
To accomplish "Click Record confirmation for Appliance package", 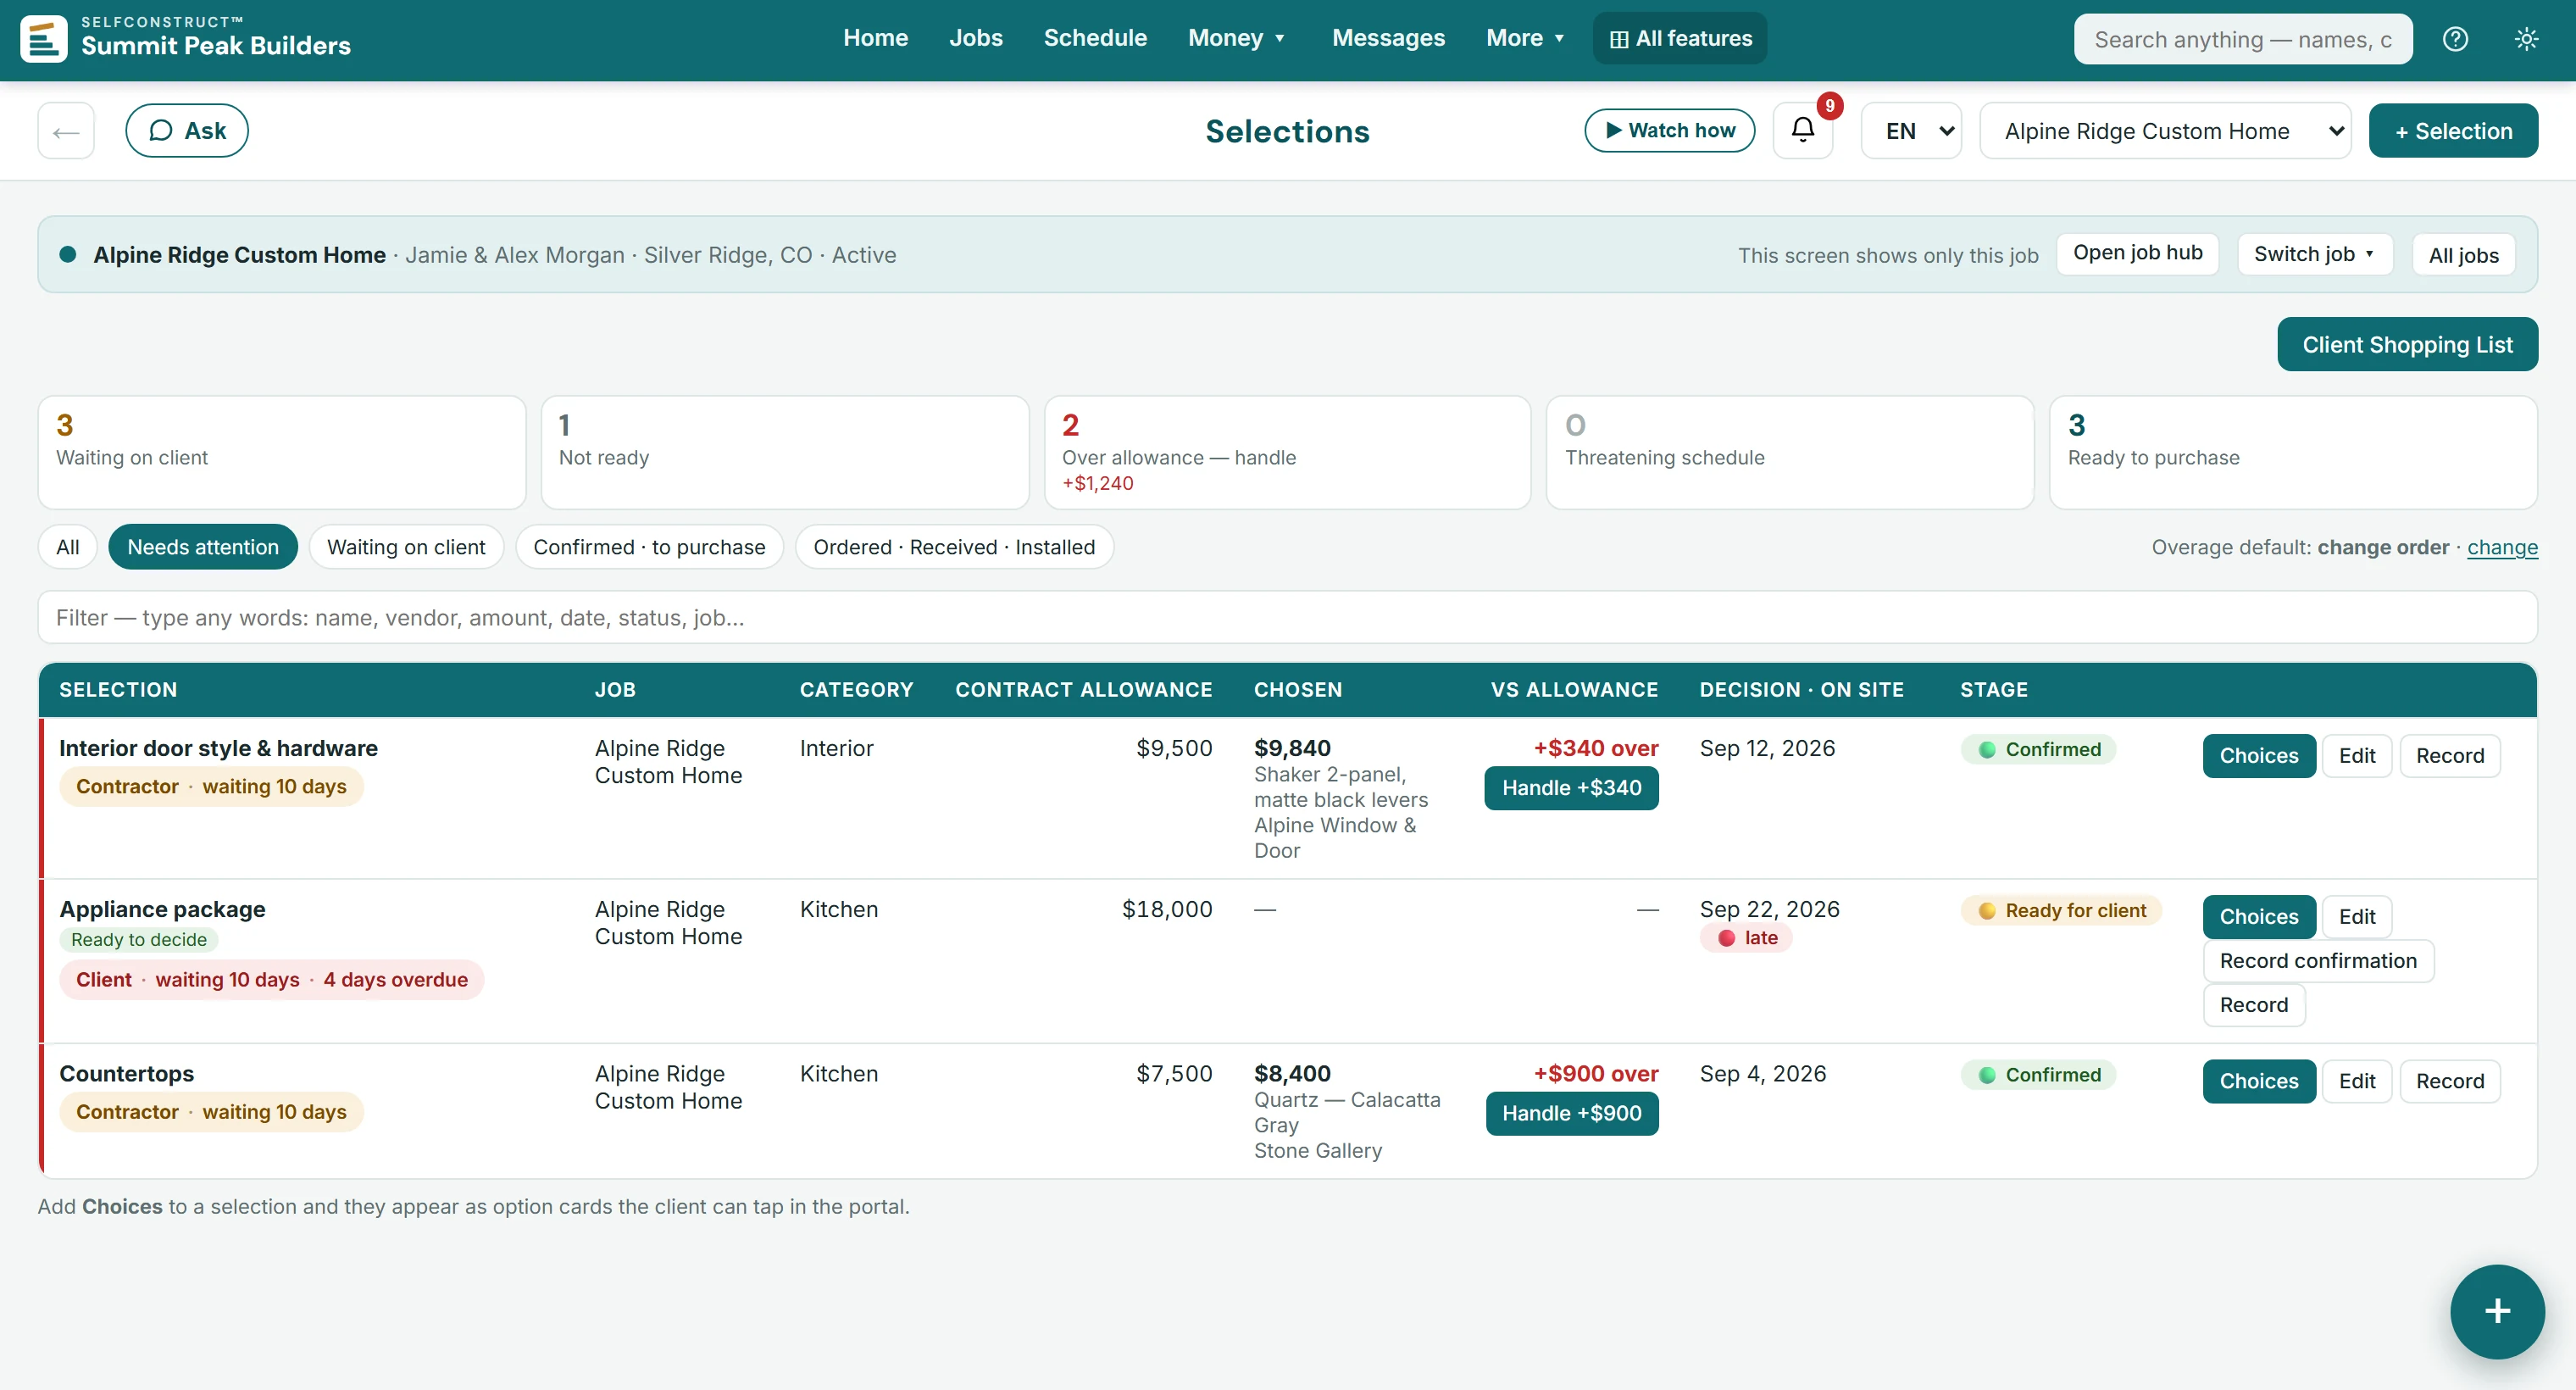I will click(2318, 961).
